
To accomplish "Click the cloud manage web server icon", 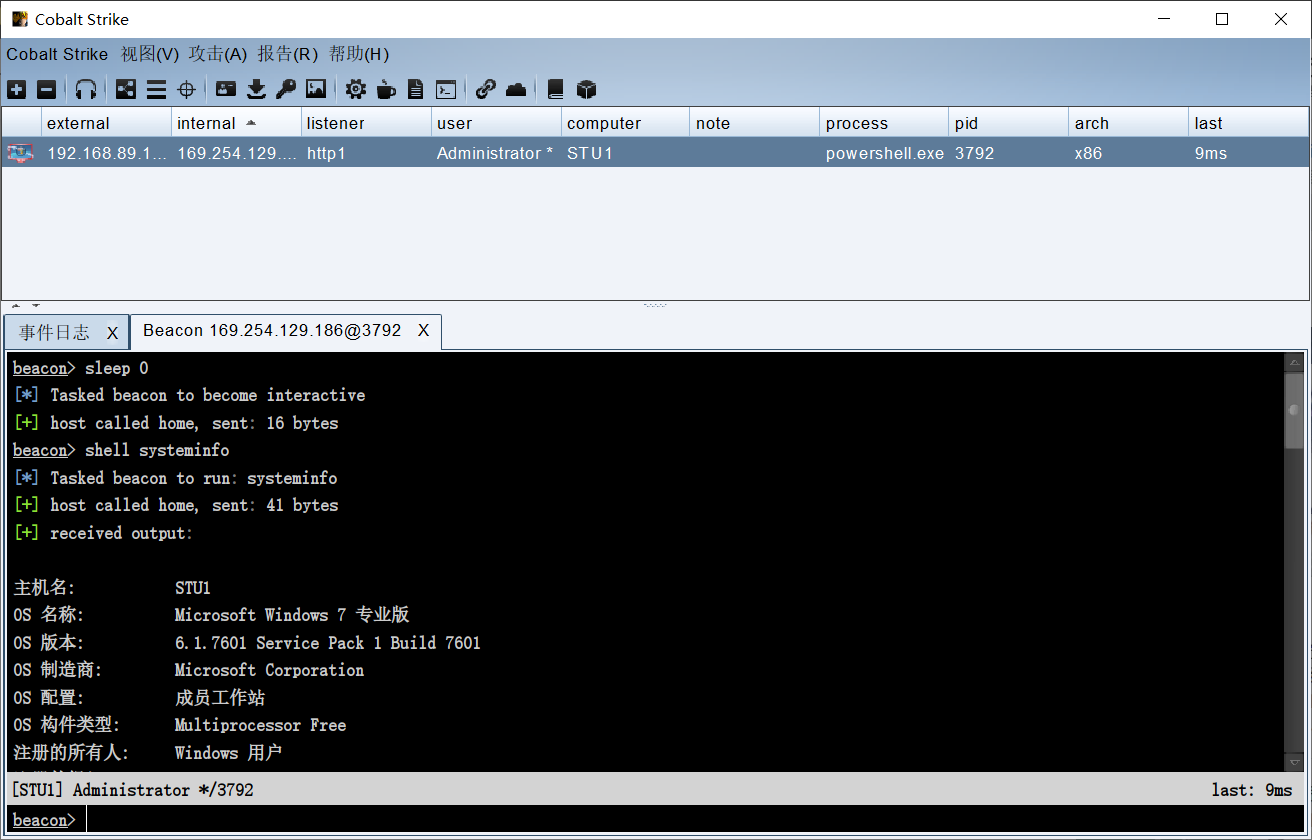I will 516,89.
